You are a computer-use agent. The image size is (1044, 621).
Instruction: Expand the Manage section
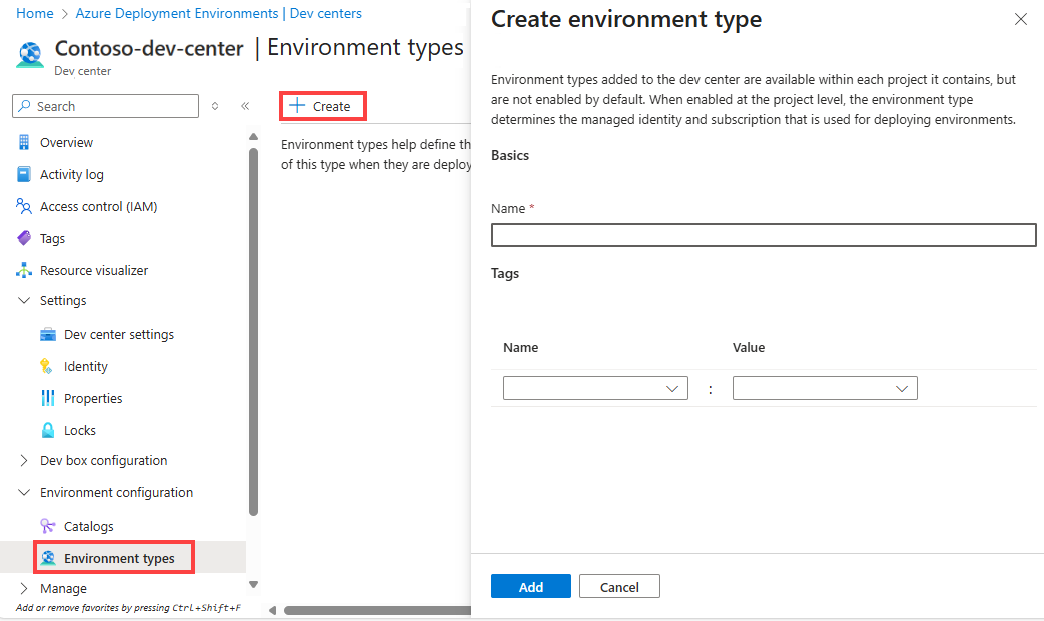click(x=24, y=588)
